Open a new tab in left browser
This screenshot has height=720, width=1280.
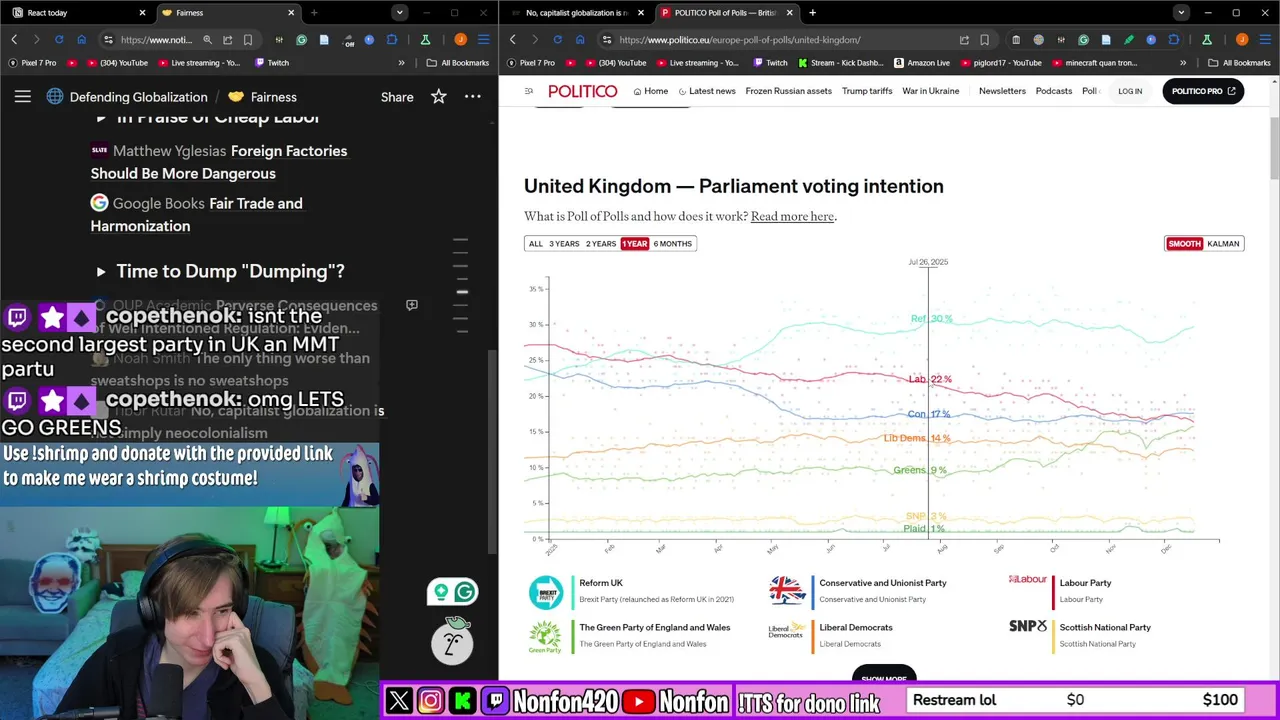pos(314,13)
